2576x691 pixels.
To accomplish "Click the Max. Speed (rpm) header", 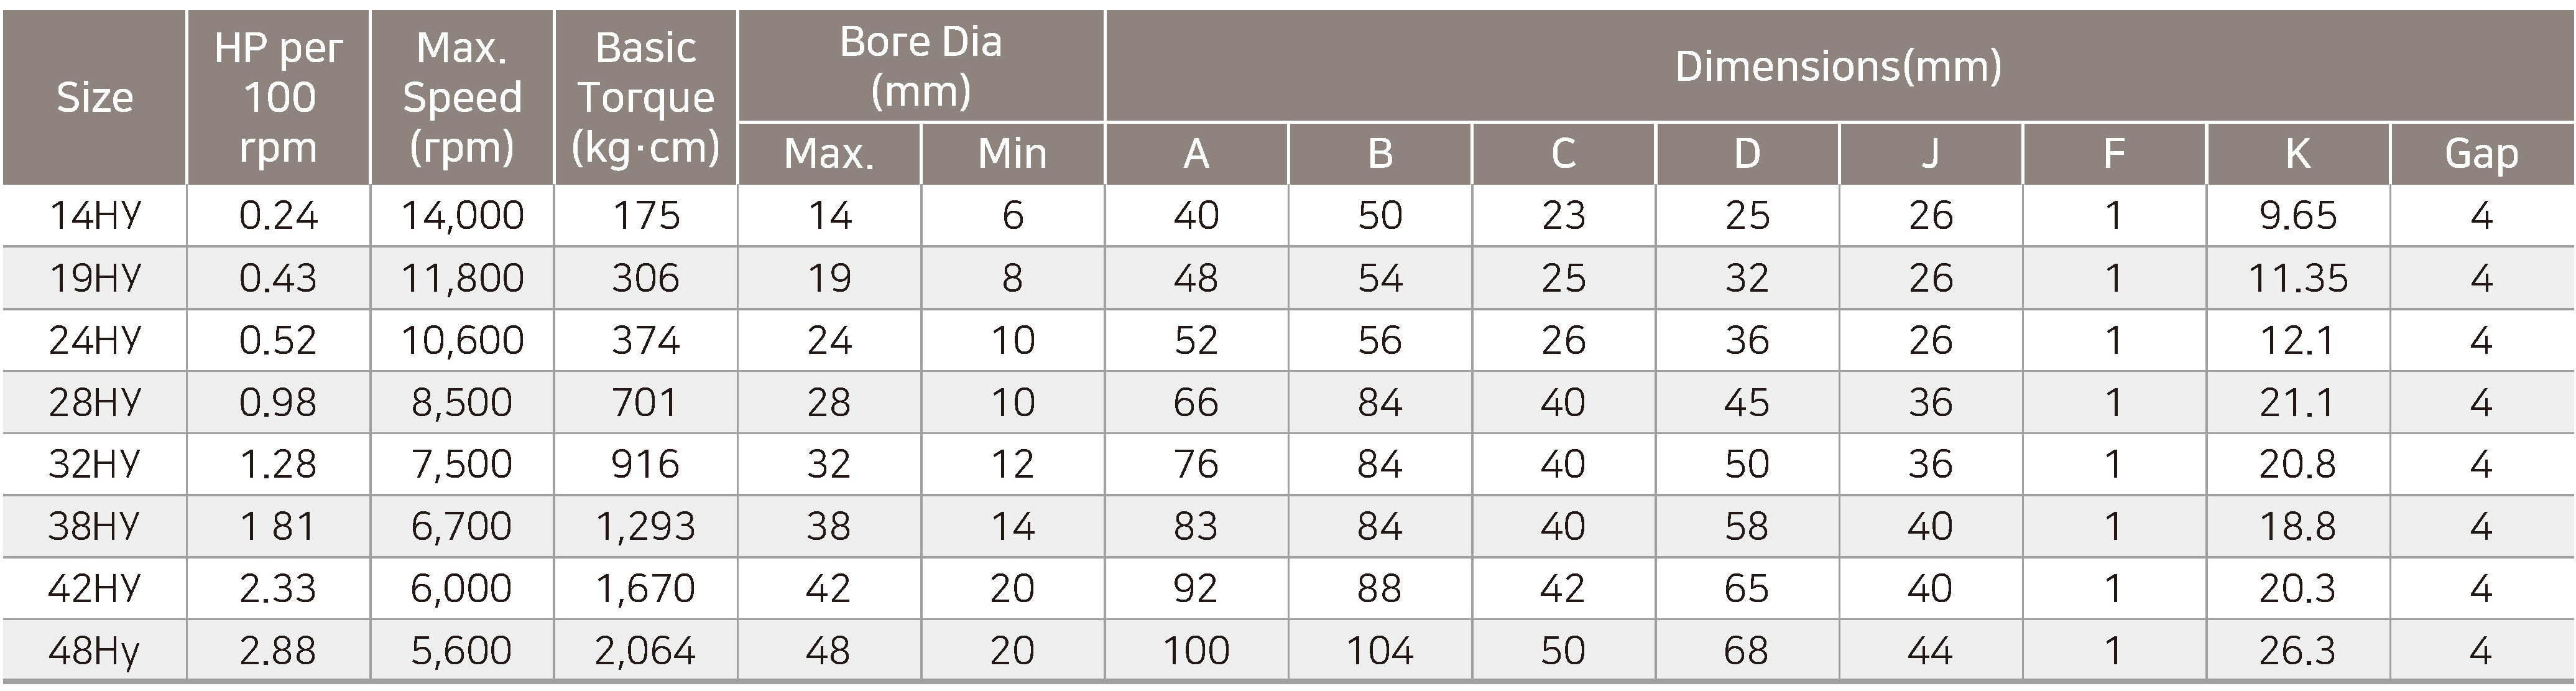I will pyautogui.click(x=462, y=98).
